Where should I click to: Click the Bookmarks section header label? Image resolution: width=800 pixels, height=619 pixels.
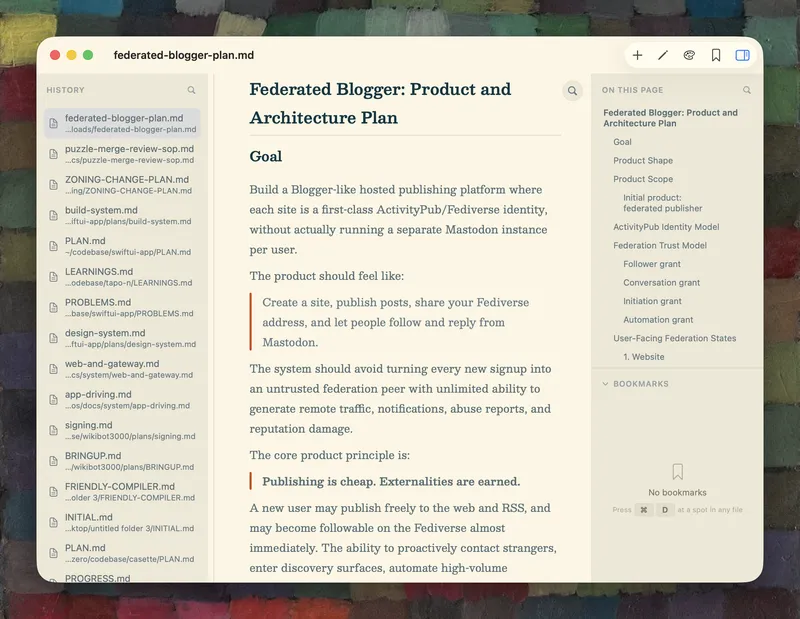[640, 384]
